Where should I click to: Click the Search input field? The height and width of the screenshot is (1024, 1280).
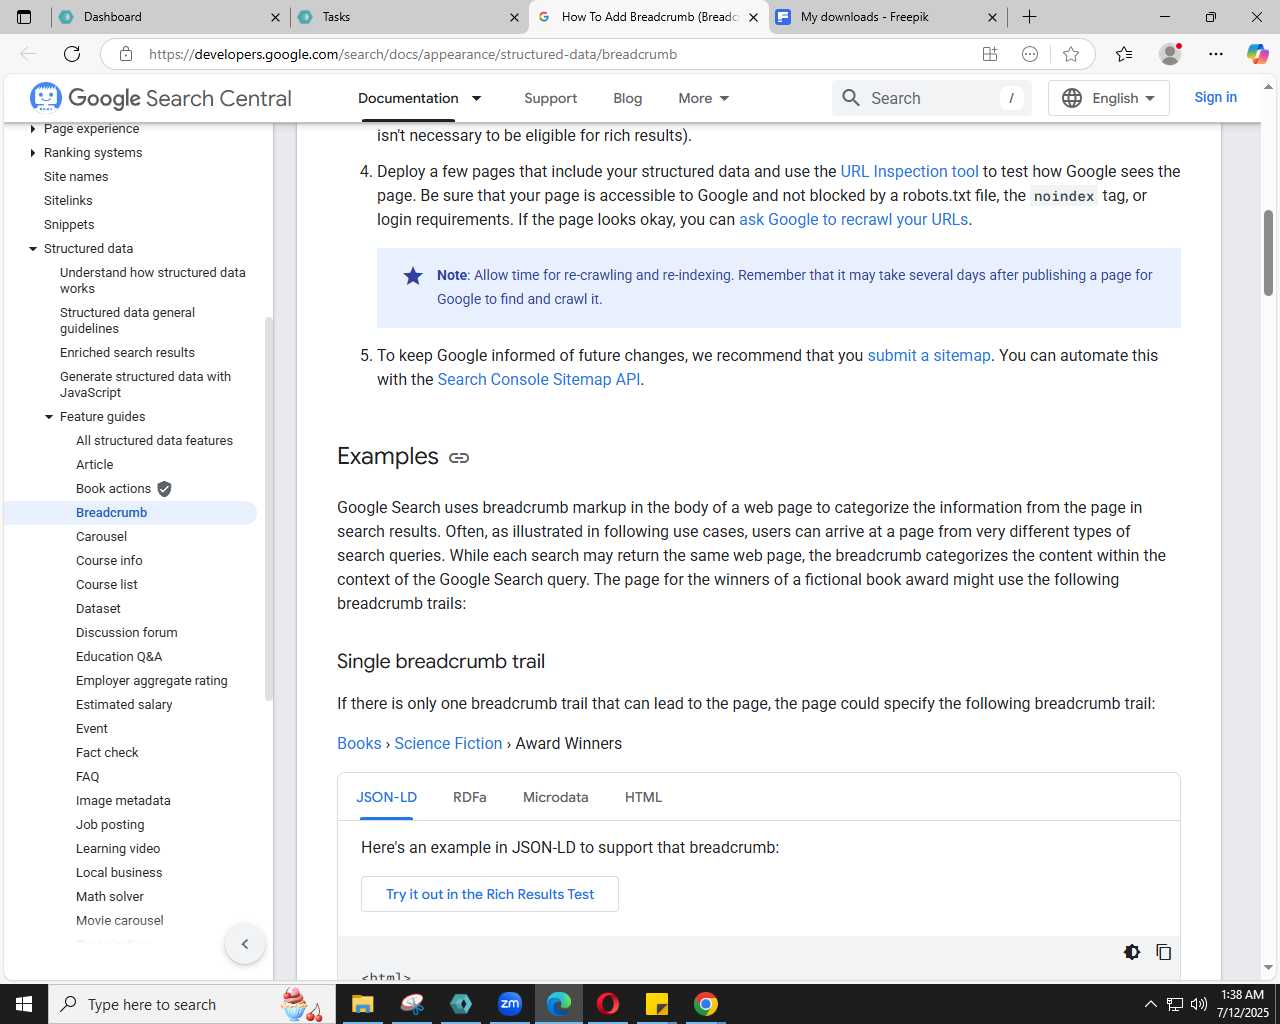point(932,98)
